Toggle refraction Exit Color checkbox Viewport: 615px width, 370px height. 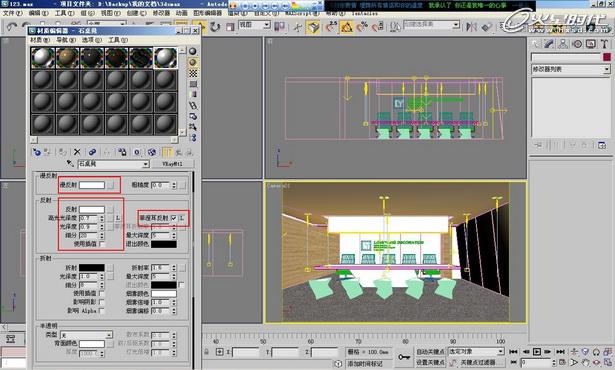pyautogui.click(x=181, y=285)
